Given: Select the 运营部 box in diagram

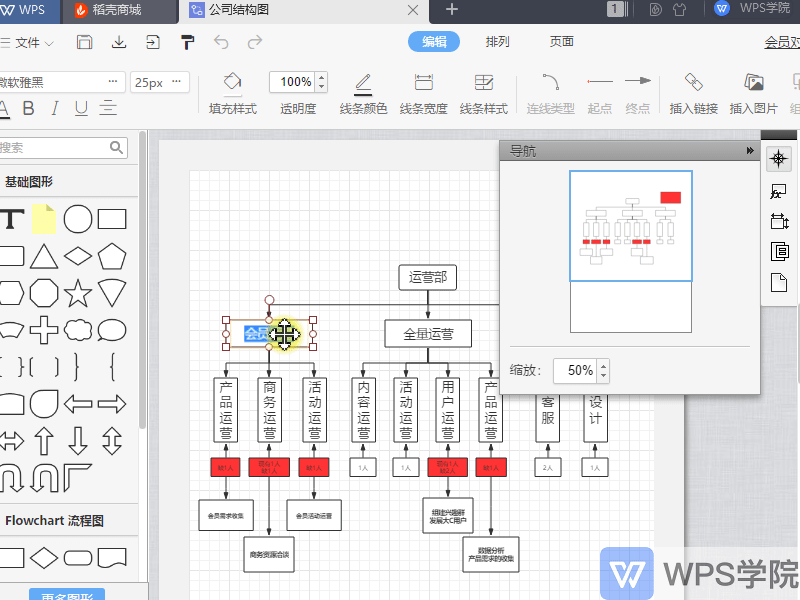Looking at the screenshot, I should pos(428,278).
